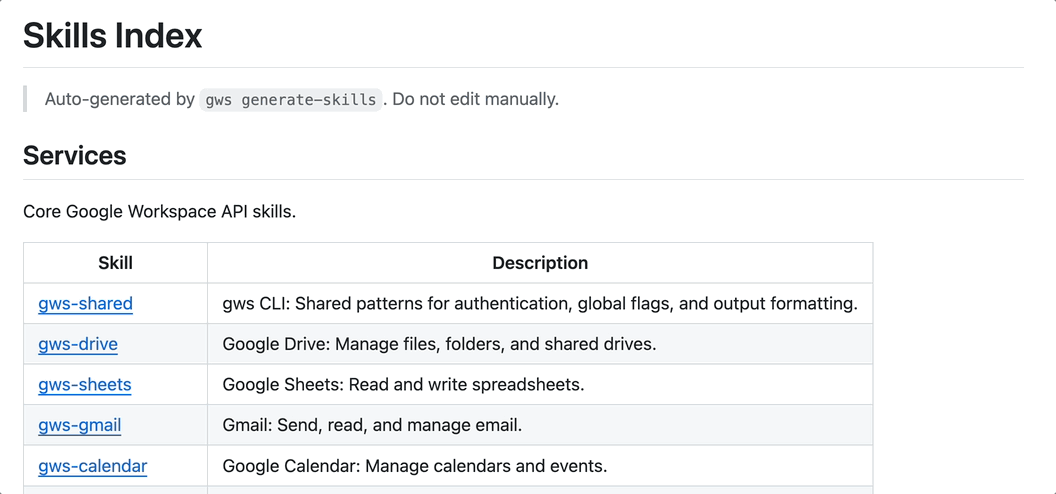The width and height of the screenshot is (1056, 494).
Task: Click the gws CLI shared patterns description
Action: tap(540, 303)
